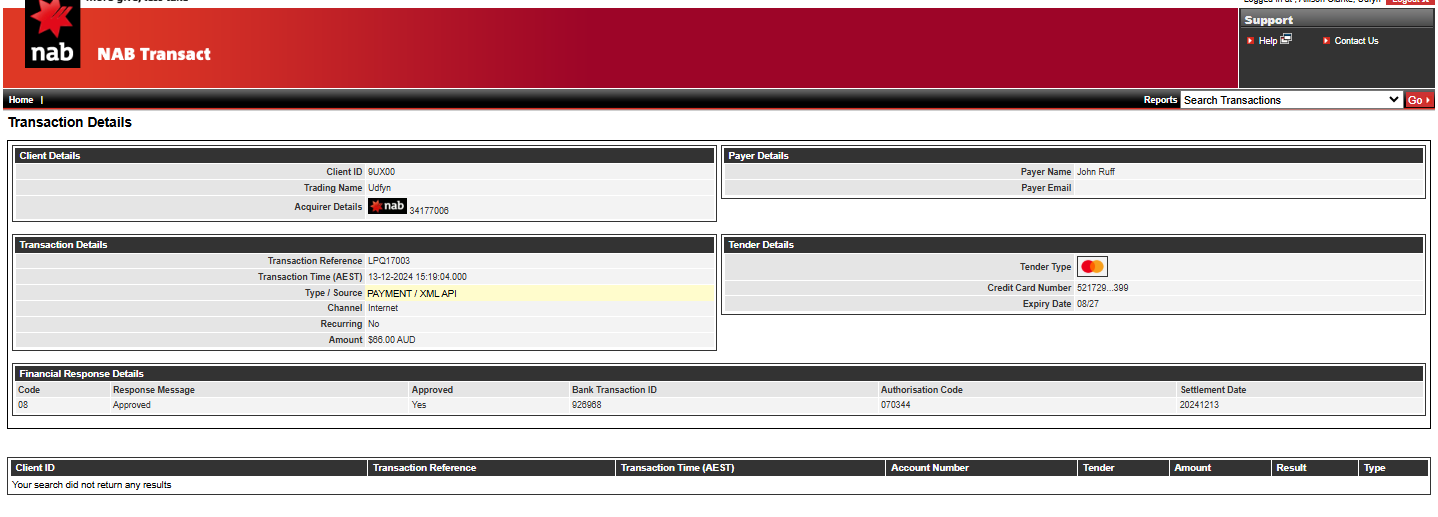This screenshot has width=1438, height=517.
Task: Click the Go button next to Reports
Action: tap(1419, 100)
